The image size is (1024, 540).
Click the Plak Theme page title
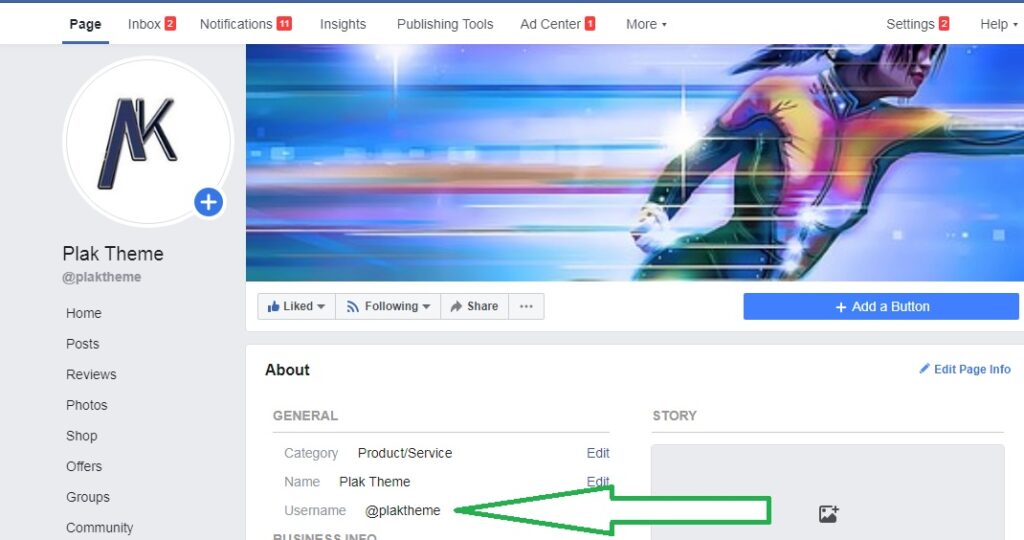point(113,253)
